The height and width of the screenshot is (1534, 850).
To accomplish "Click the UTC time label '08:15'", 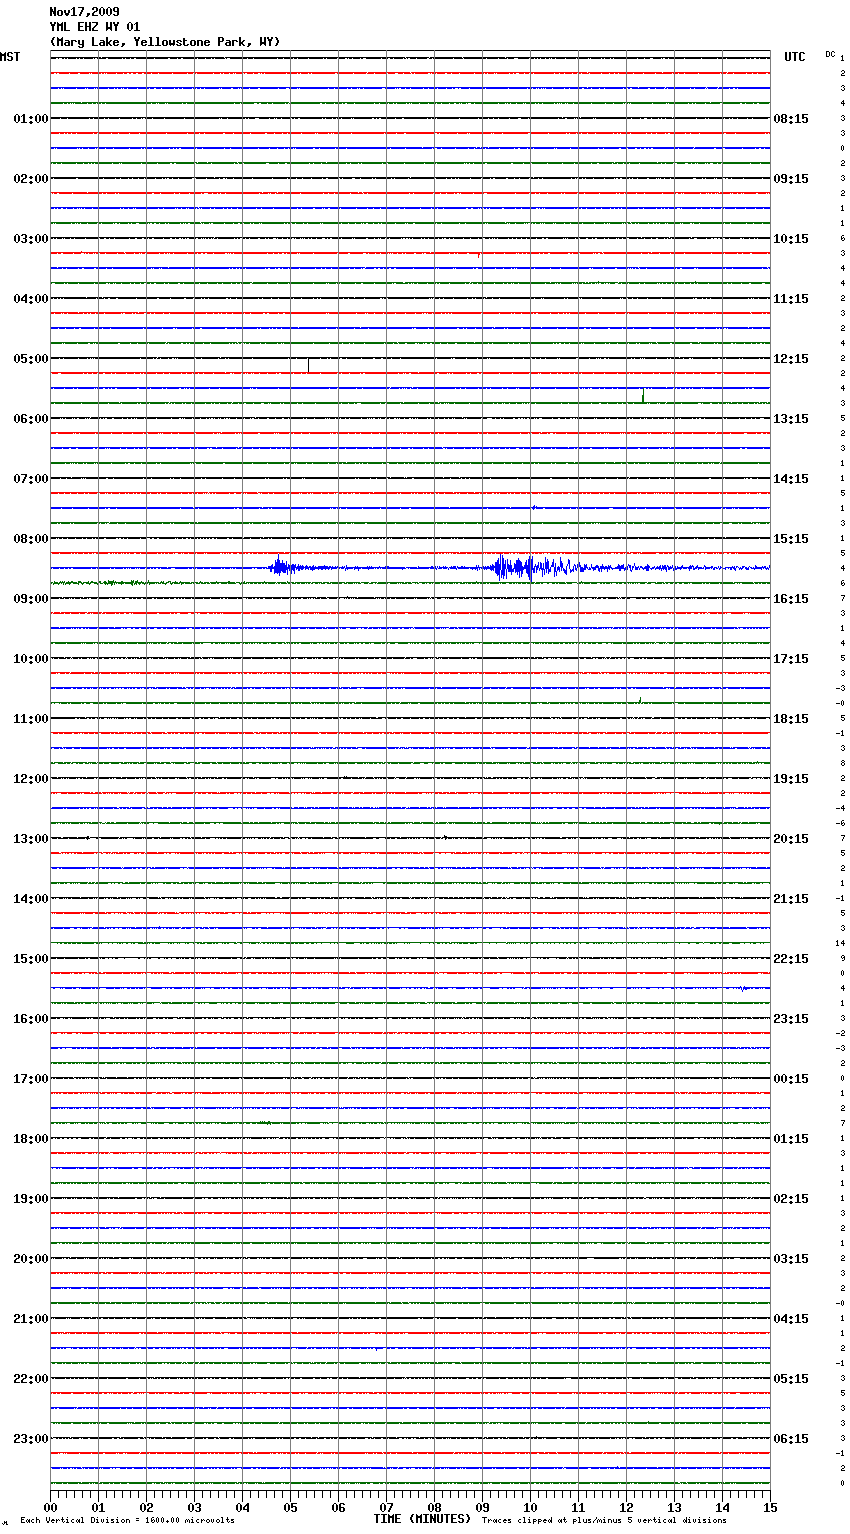I will (791, 119).
